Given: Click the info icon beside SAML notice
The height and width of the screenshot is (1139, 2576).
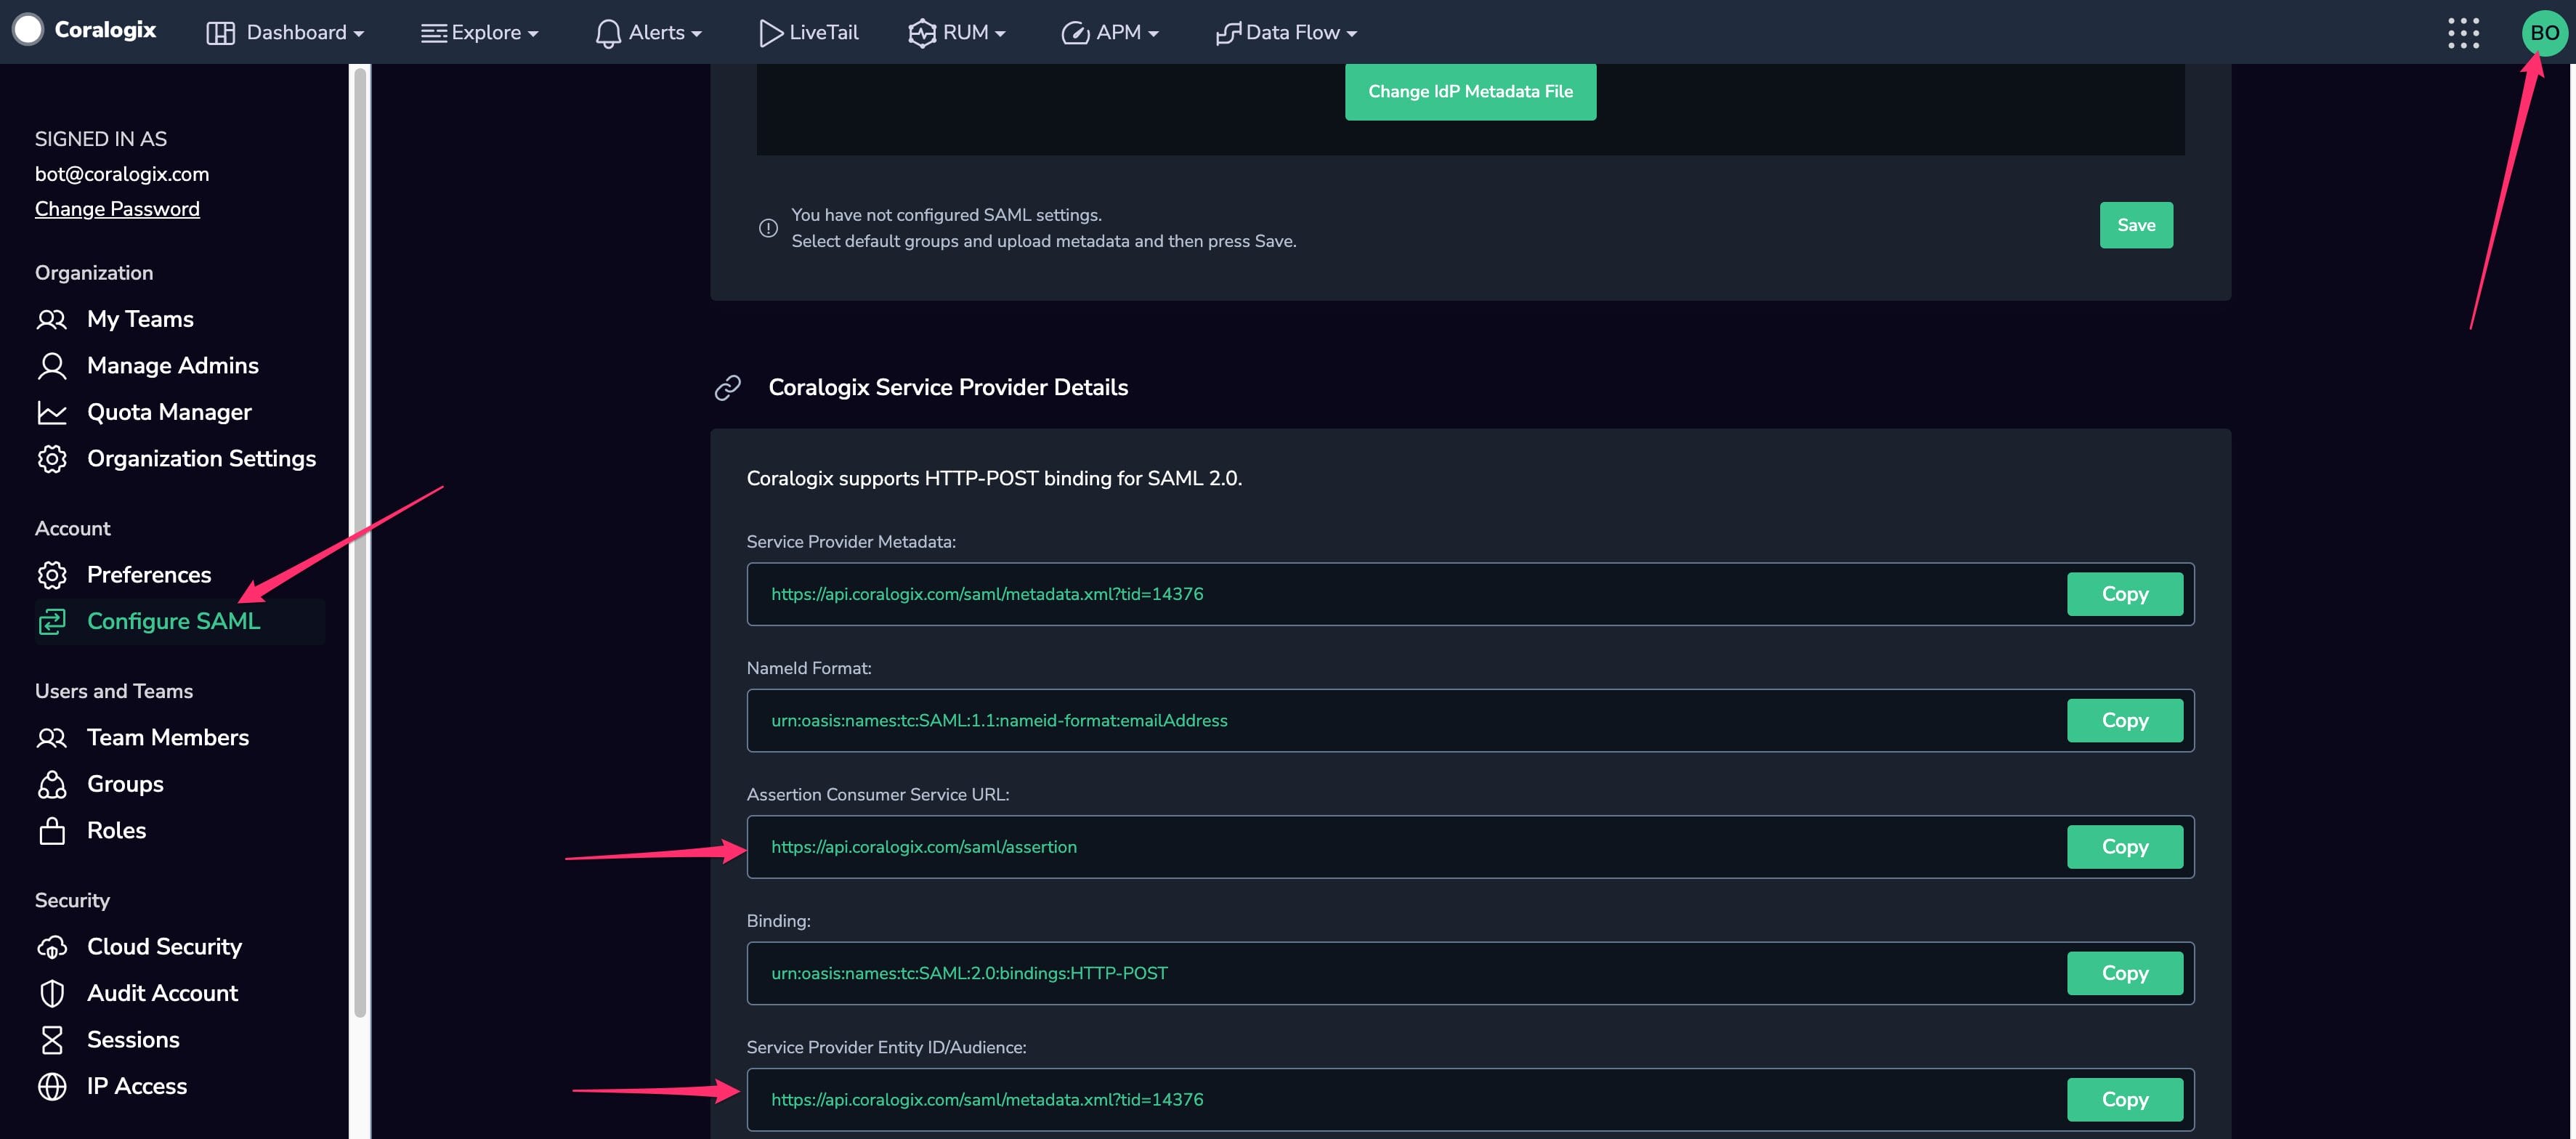Looking at the screenshot, I should coord(768,228).
